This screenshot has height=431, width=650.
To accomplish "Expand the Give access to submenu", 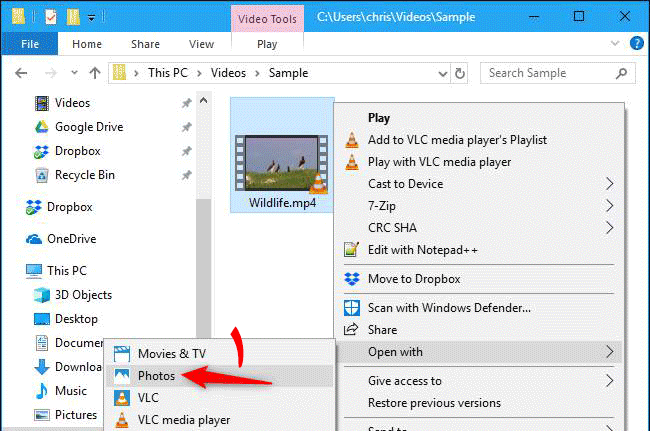I will pyautogui.click(x=609, y=381).
